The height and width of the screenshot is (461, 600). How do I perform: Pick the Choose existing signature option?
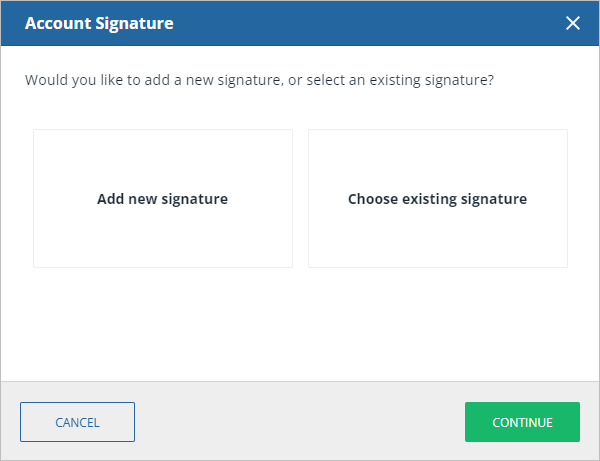click(437, 198)
